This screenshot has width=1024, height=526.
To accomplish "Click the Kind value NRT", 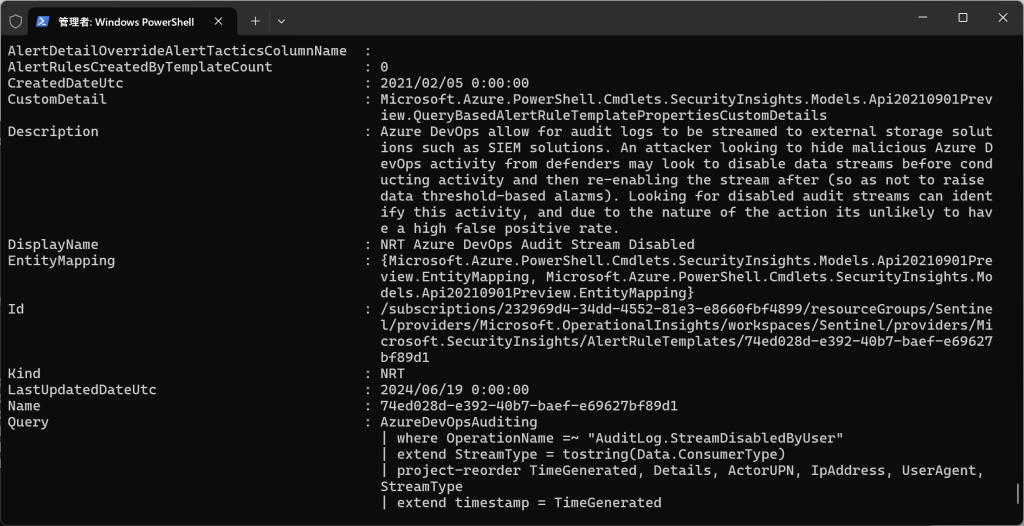I will click(392, 374).
